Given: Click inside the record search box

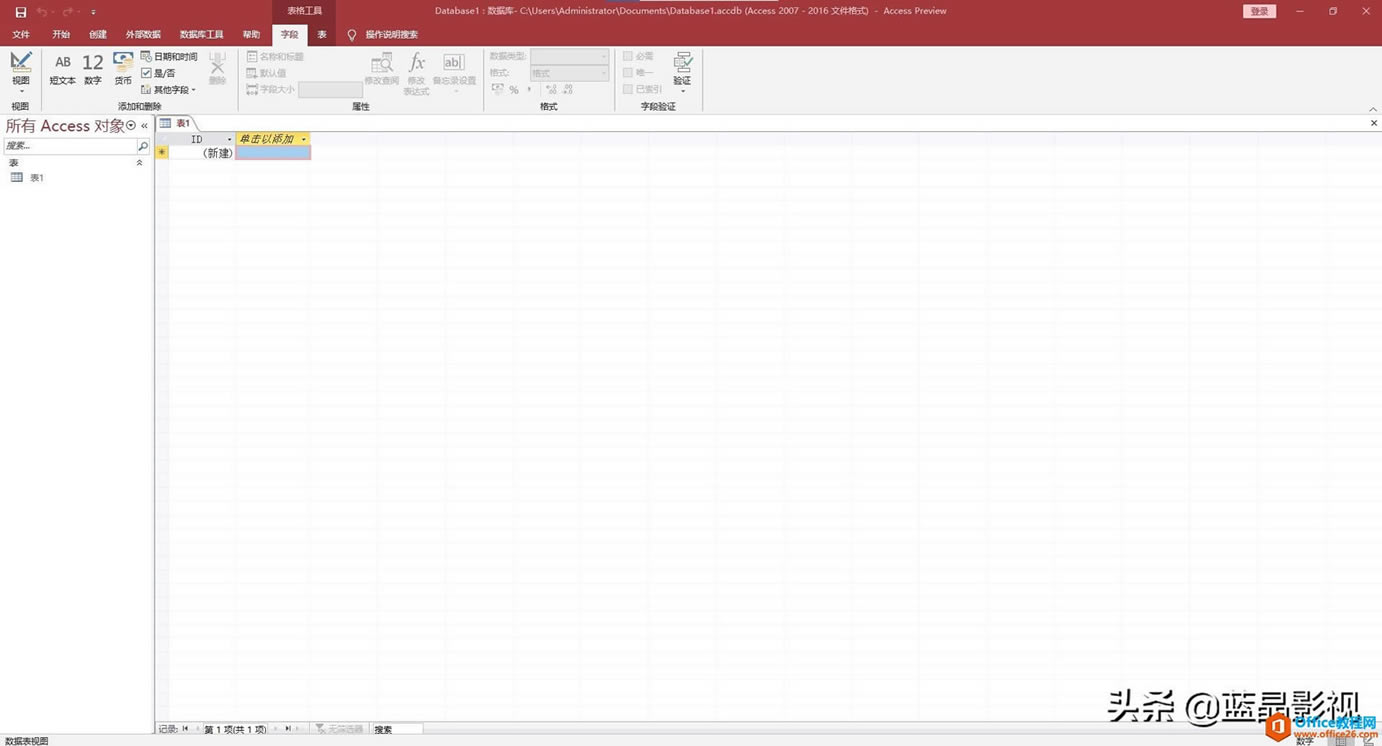Looking at the screenshot, I should click(410, 729).
